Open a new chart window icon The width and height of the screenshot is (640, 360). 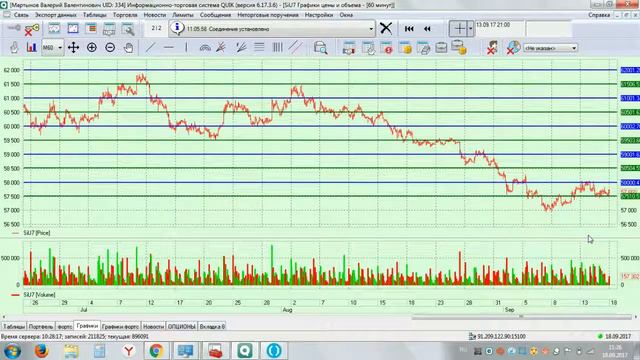pos(54,29)
